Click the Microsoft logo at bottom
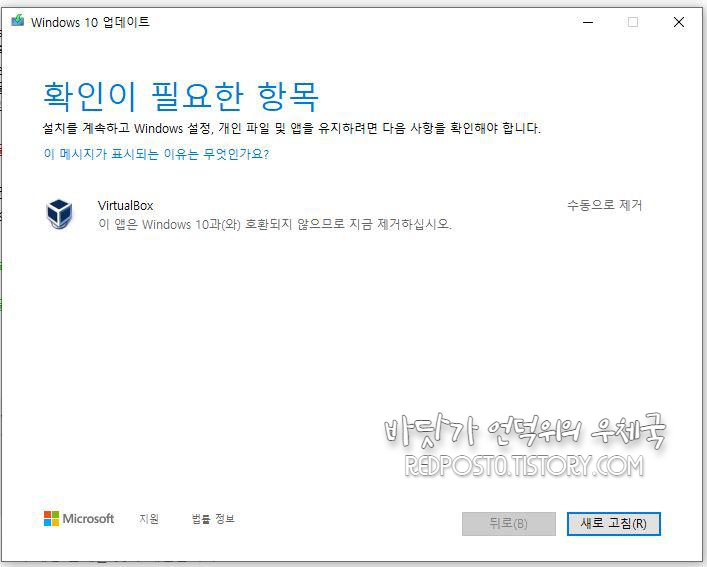707x567 pixels. point(79,518)
